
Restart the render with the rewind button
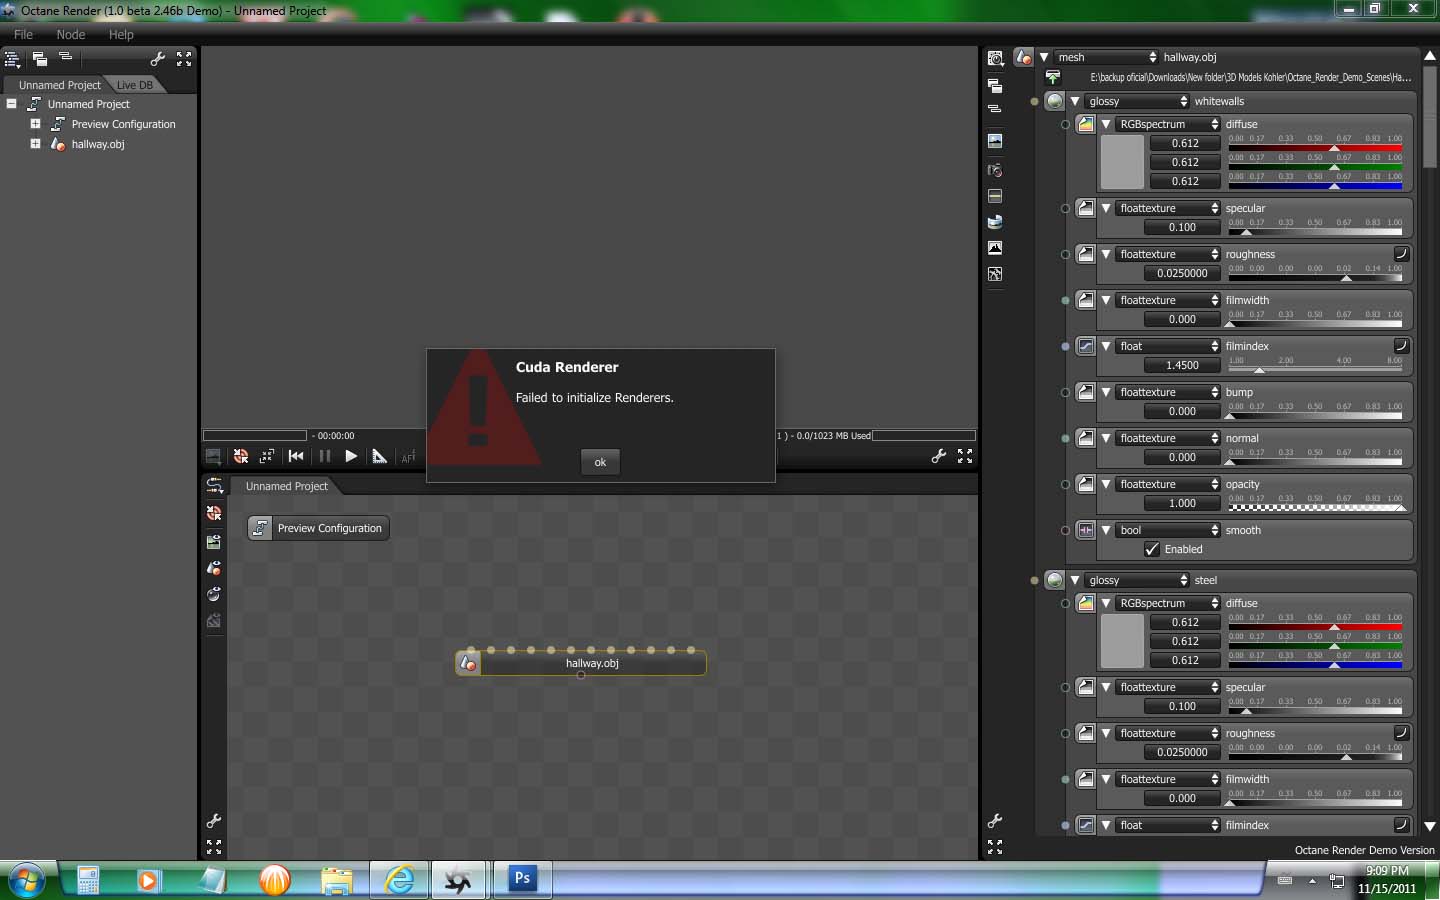tap(296, 456)
